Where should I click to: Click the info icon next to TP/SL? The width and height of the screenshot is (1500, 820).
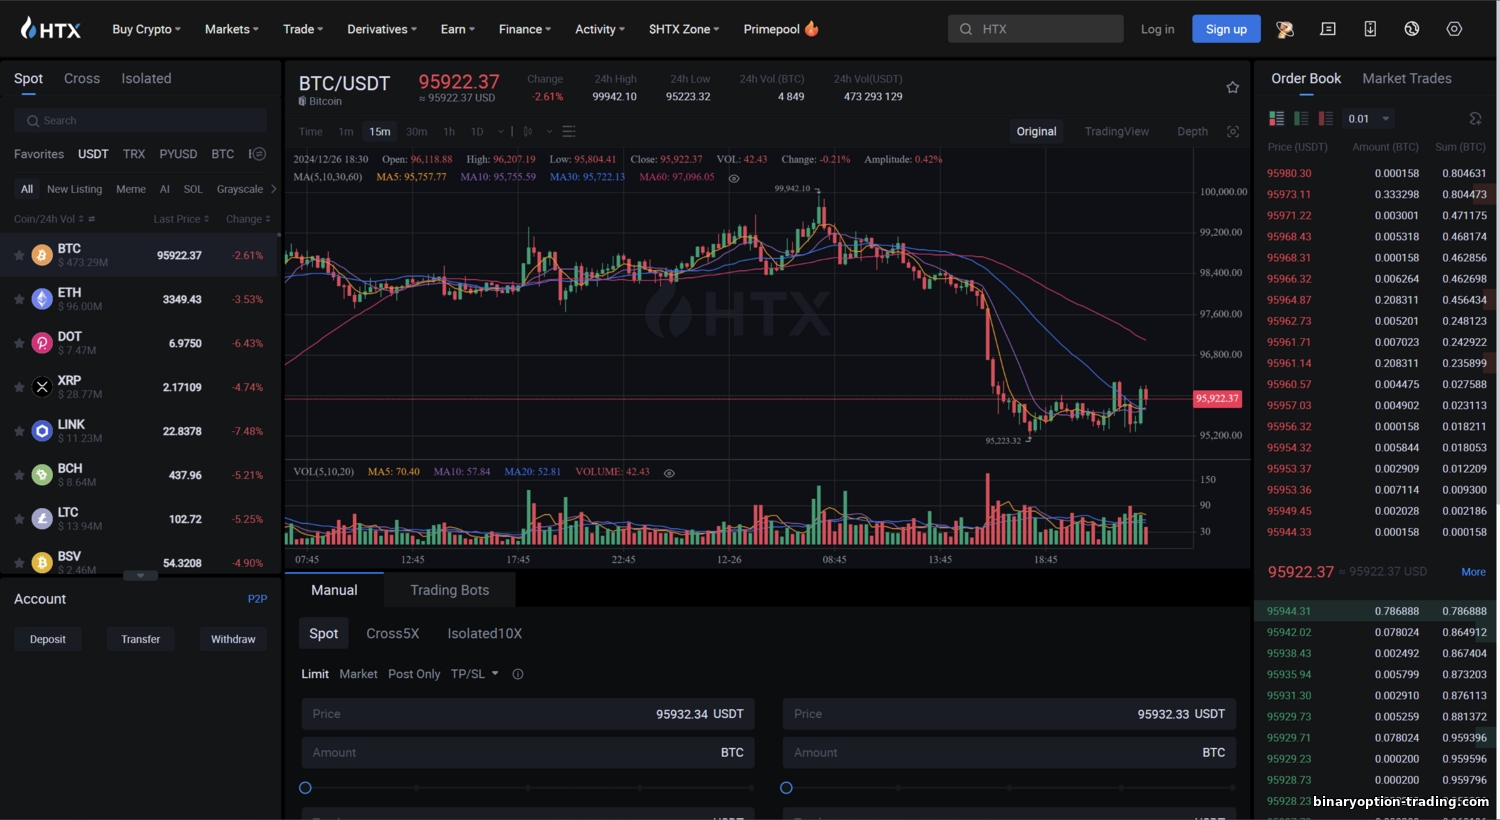518,674
